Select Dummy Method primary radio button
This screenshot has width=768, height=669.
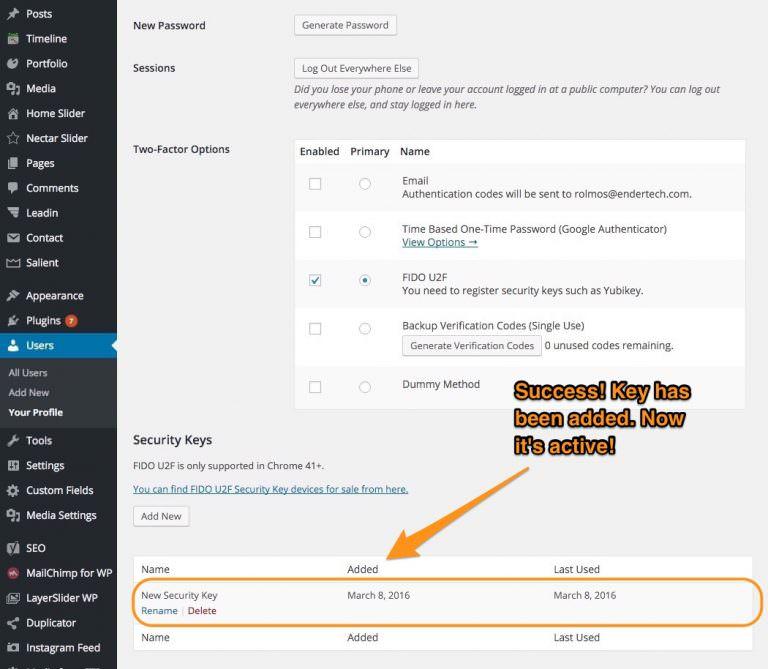point(364,387)
